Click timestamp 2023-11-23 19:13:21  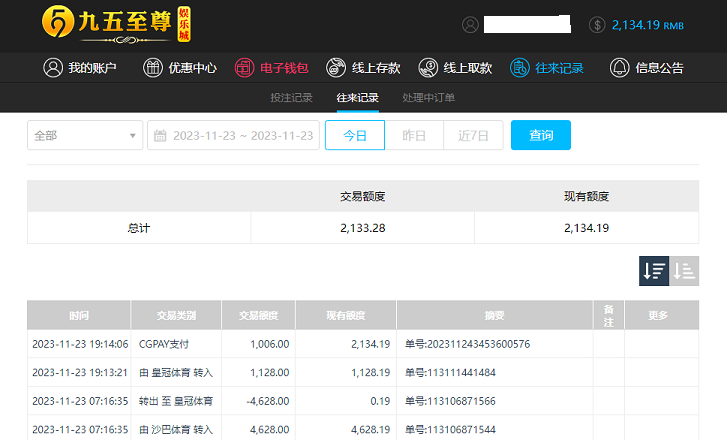80,372
